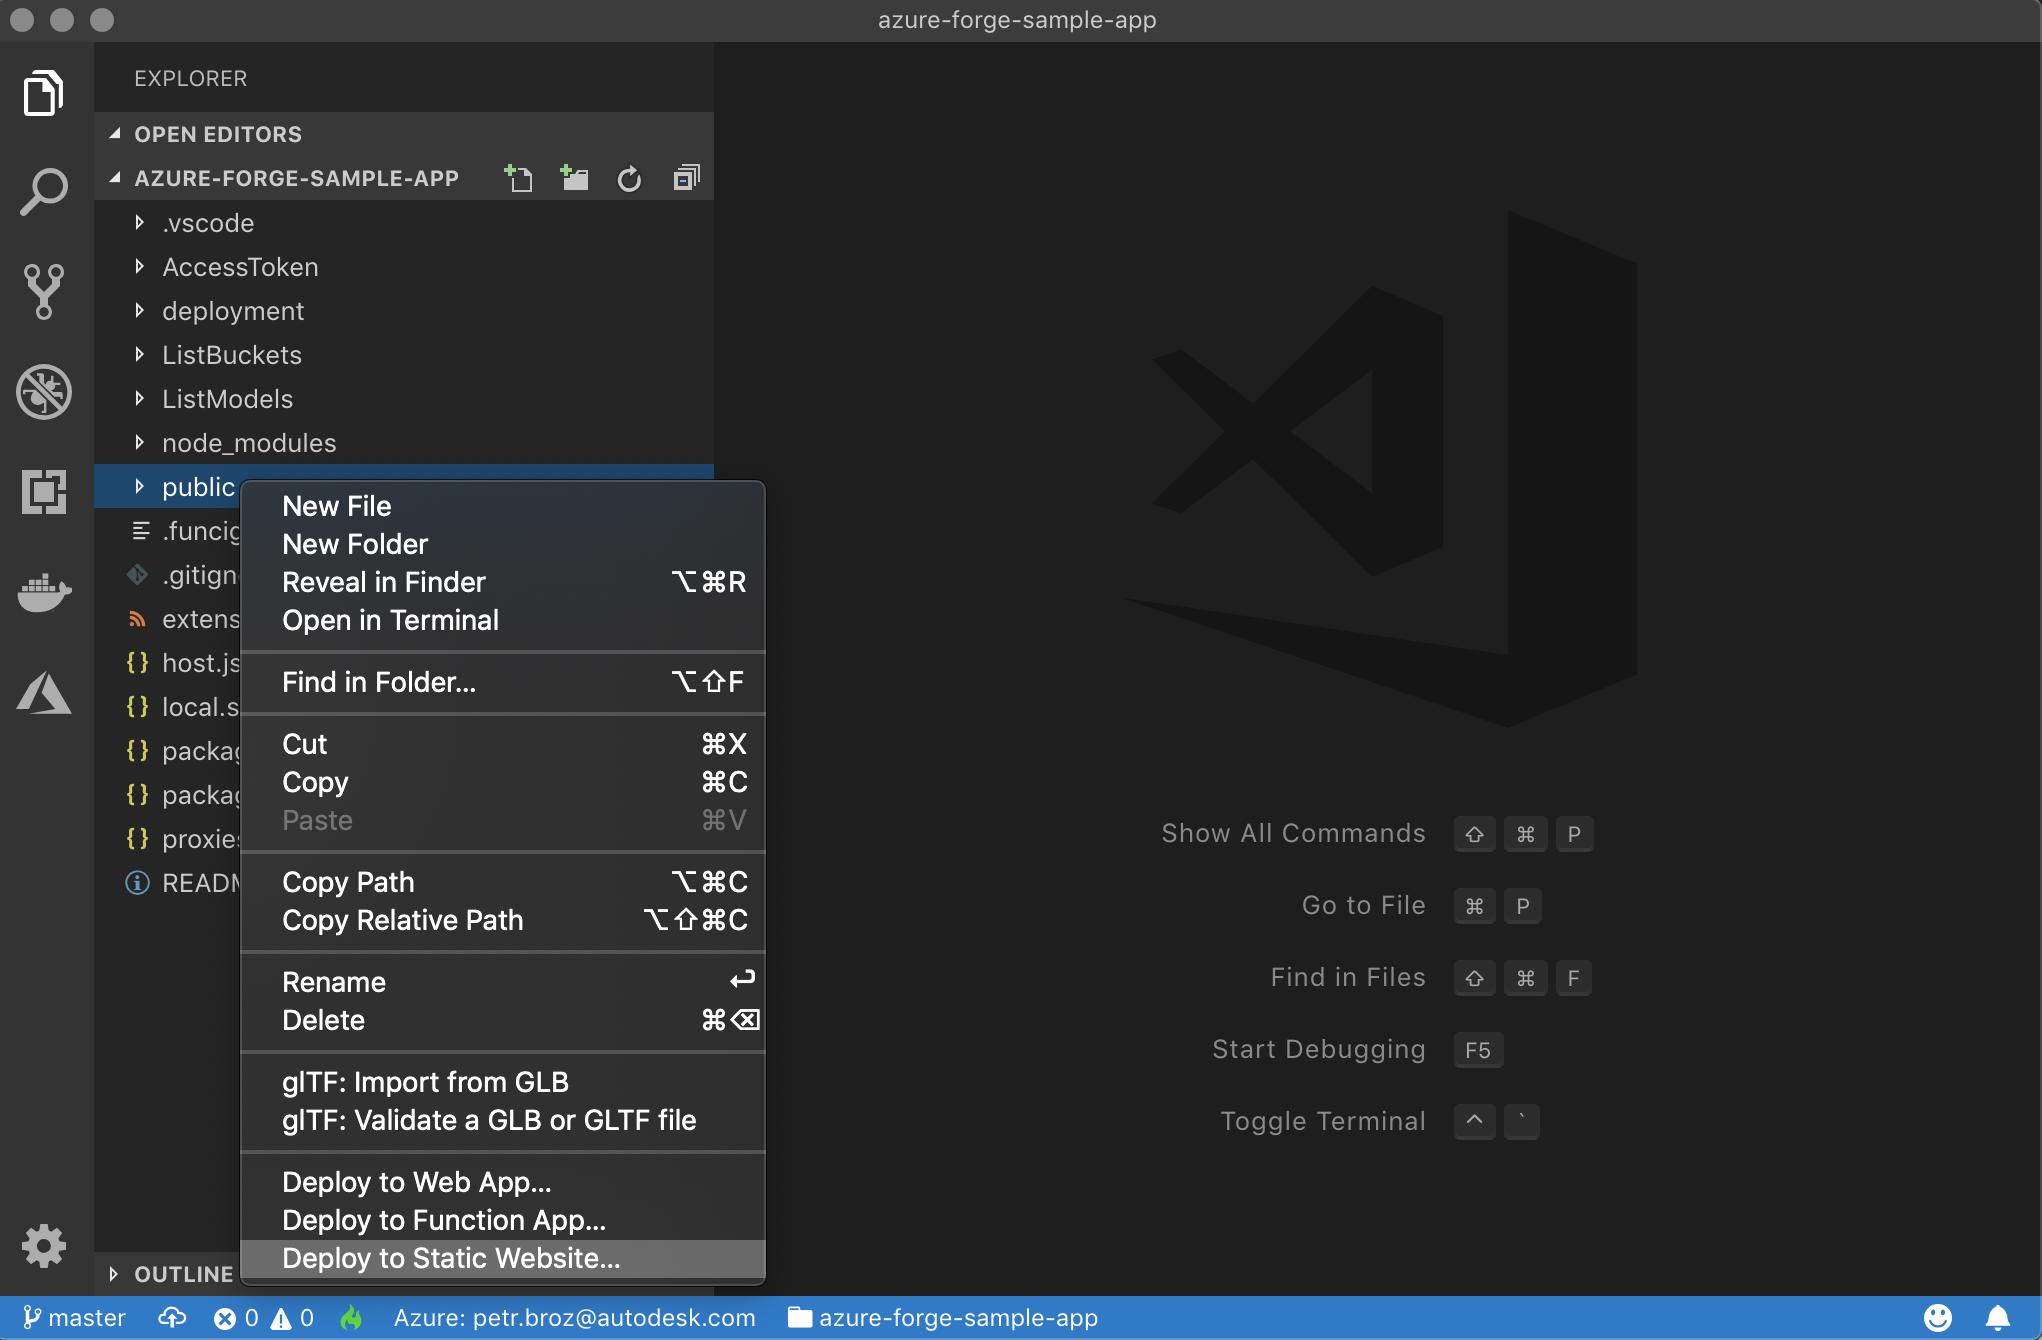This screenshot has width=2042, height=1340.
Task: Open the local.settings file row
Action: click(168, 707)
